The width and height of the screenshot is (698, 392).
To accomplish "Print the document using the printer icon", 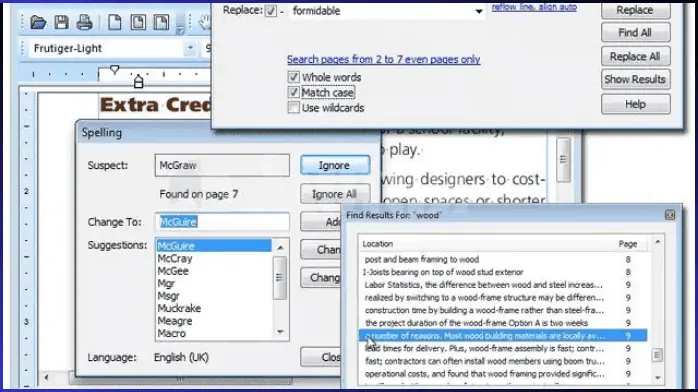I will point(84,22).
